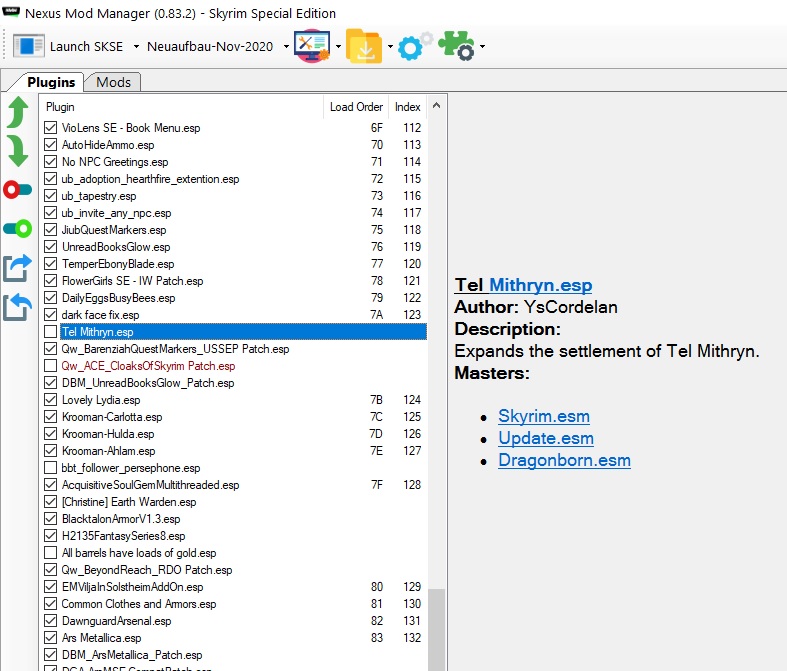The image size is (787, 671).
Task: Open settings via the blue gears icon
Action: (x=414, y=46)
